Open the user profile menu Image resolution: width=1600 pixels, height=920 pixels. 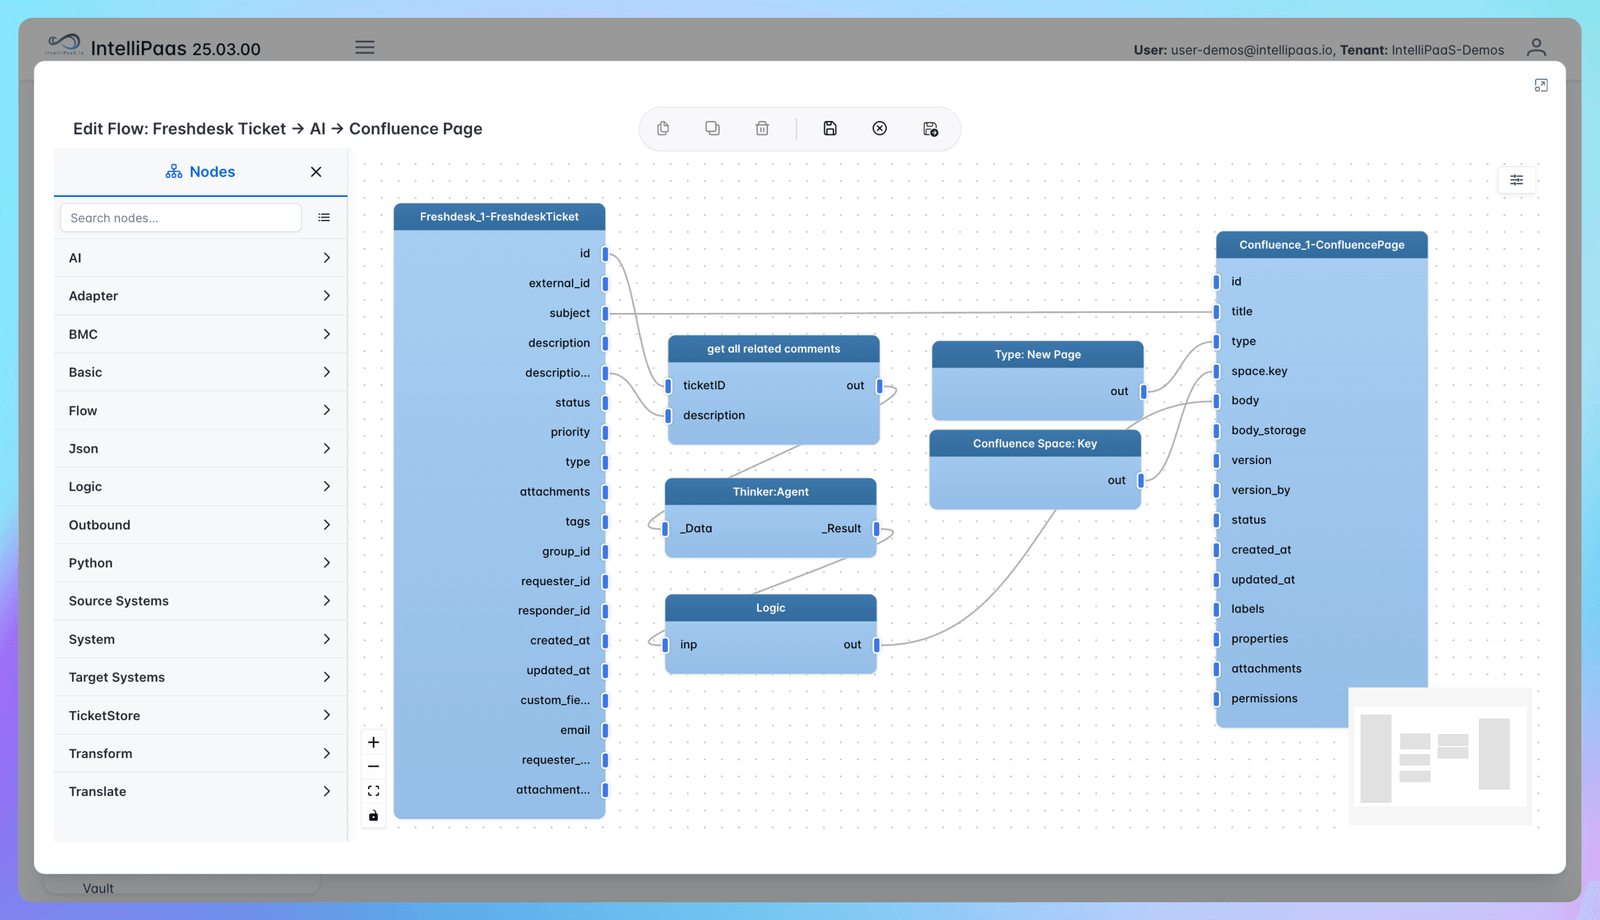point(1536,47)
